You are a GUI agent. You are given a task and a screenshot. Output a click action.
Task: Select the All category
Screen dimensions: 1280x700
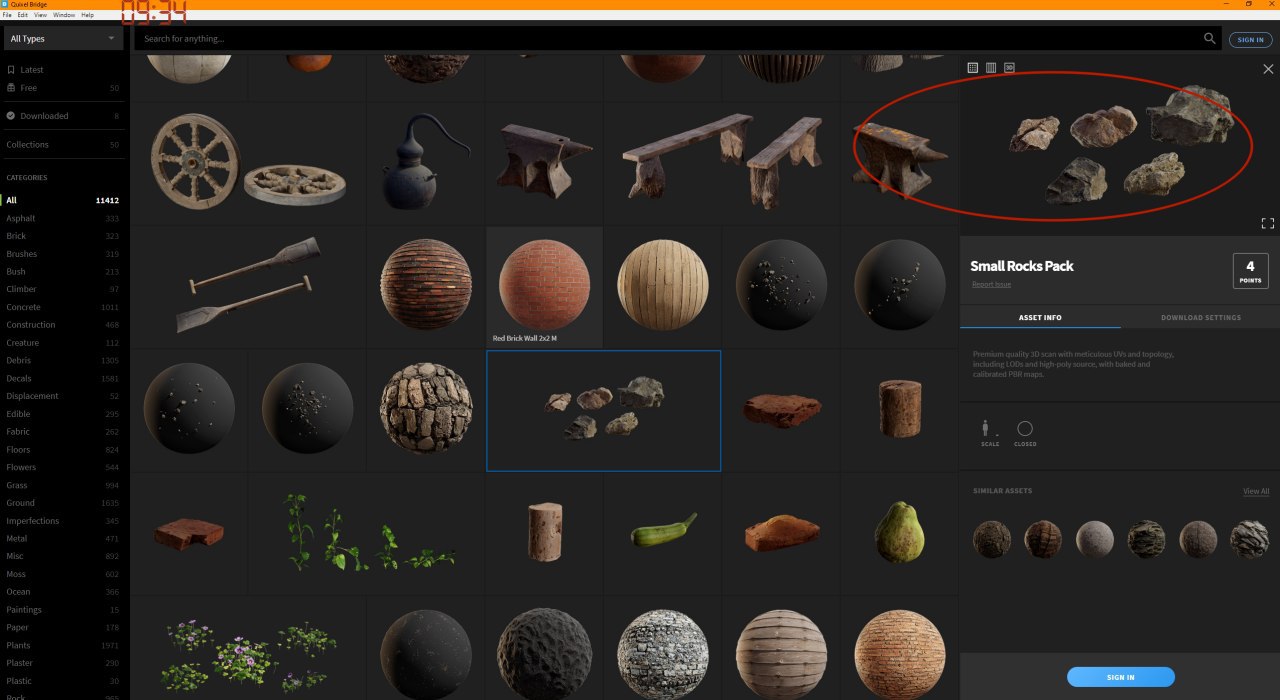pyautogui.click(x=63, y=200)
